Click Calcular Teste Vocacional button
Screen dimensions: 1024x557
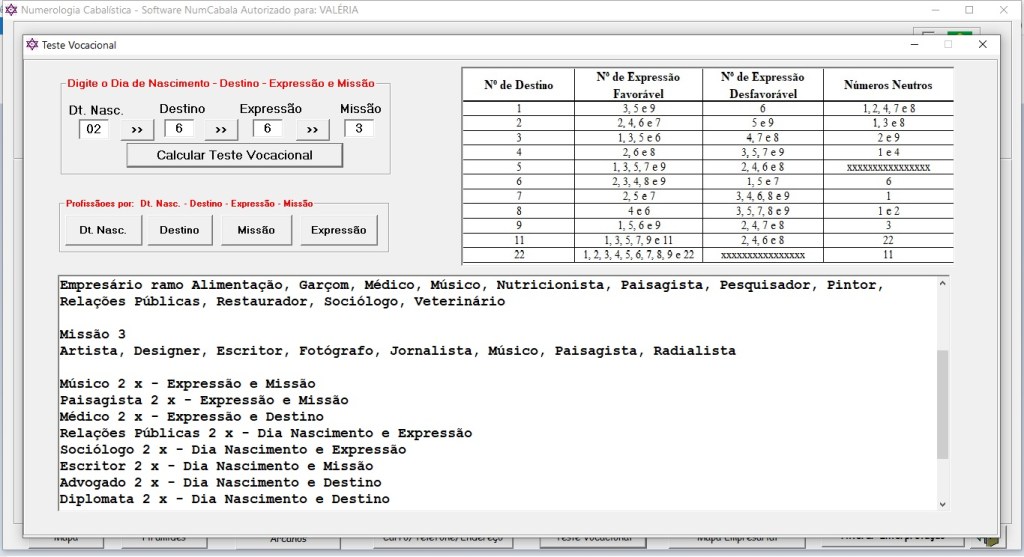234,155
